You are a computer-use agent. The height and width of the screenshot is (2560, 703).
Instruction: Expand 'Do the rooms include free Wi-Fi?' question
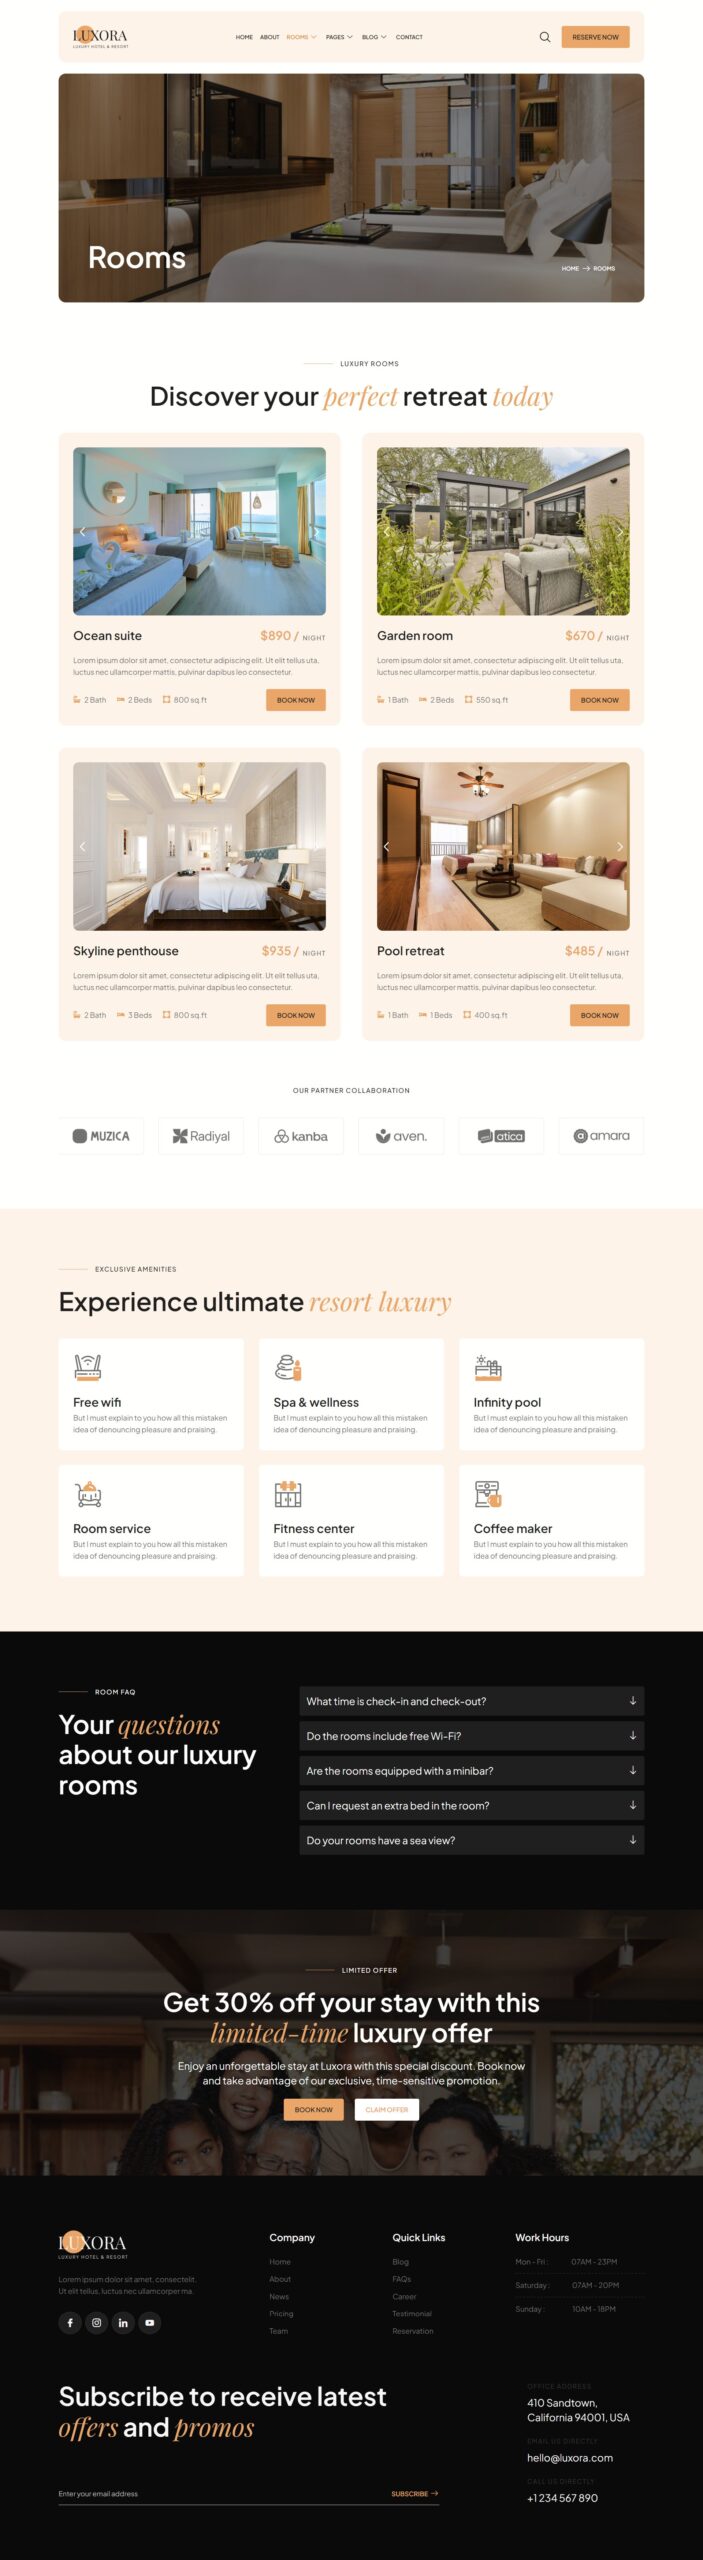472,1735
